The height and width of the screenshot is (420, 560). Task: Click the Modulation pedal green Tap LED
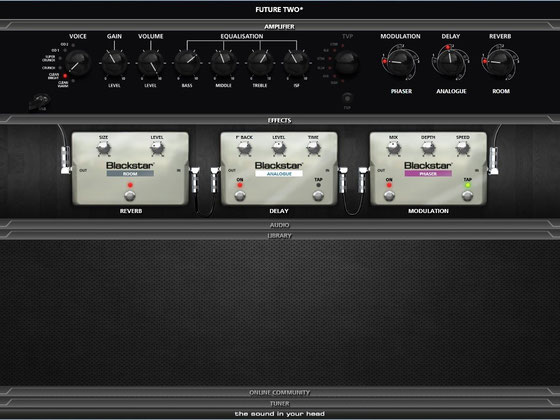tap(468, 185)
